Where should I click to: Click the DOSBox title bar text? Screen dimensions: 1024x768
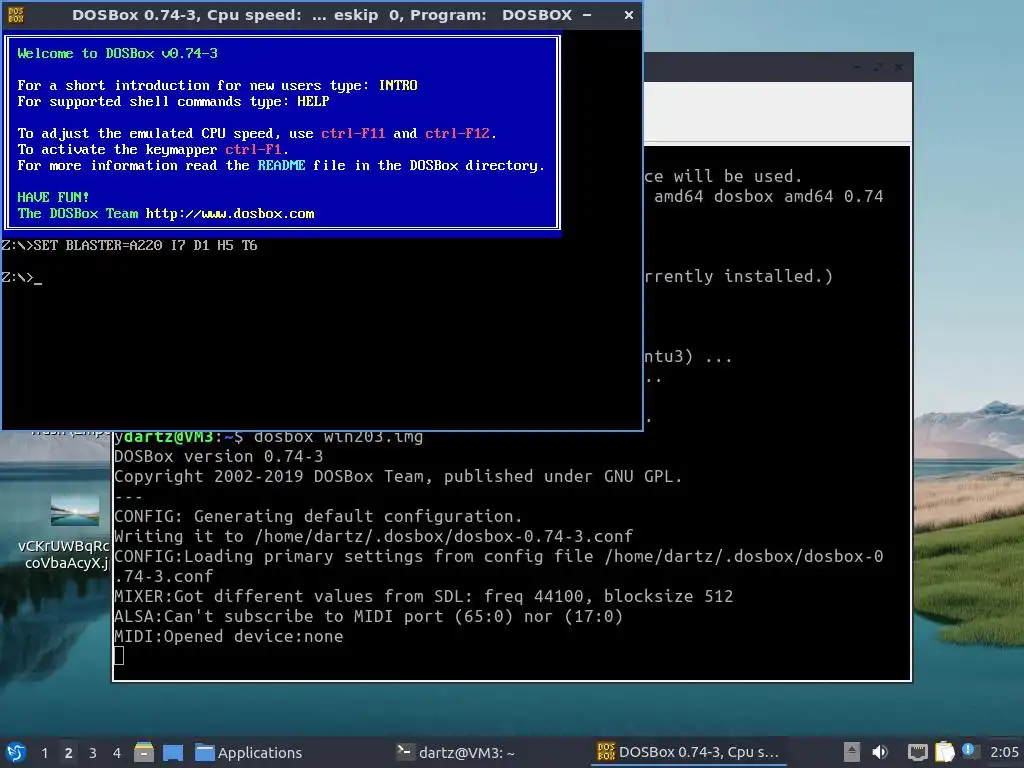(x=321, y=14)
